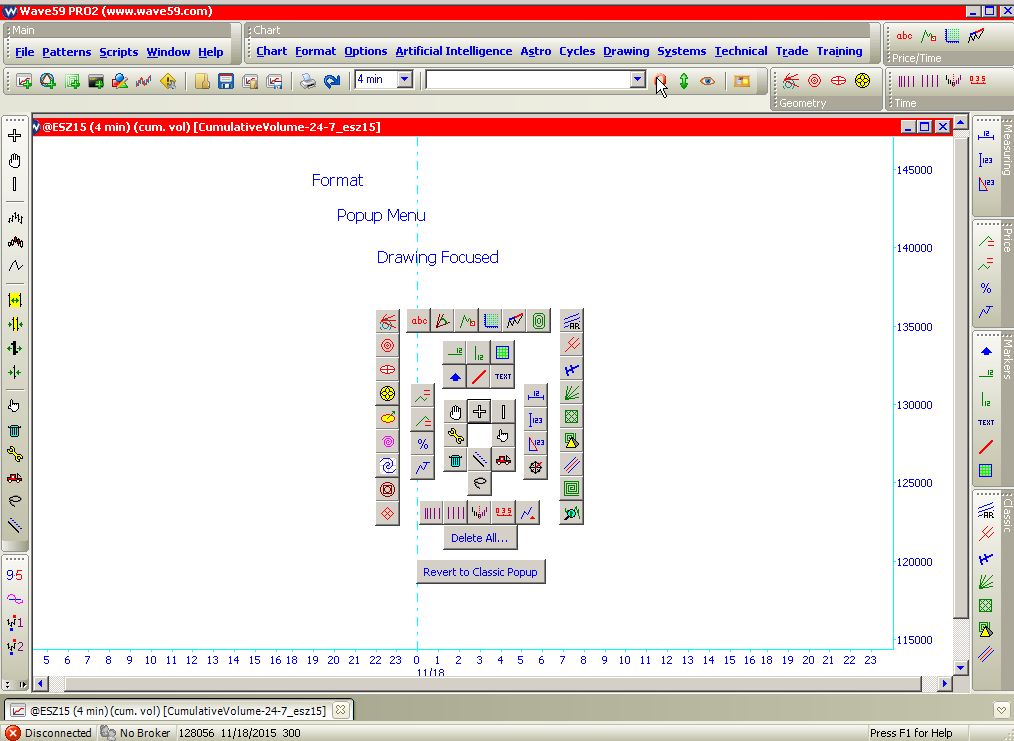Image resolution: width=1014 pixels, height=741 pixels.
Task: Click the W2 icon in the left toolbar
Action: pos(15,646)
